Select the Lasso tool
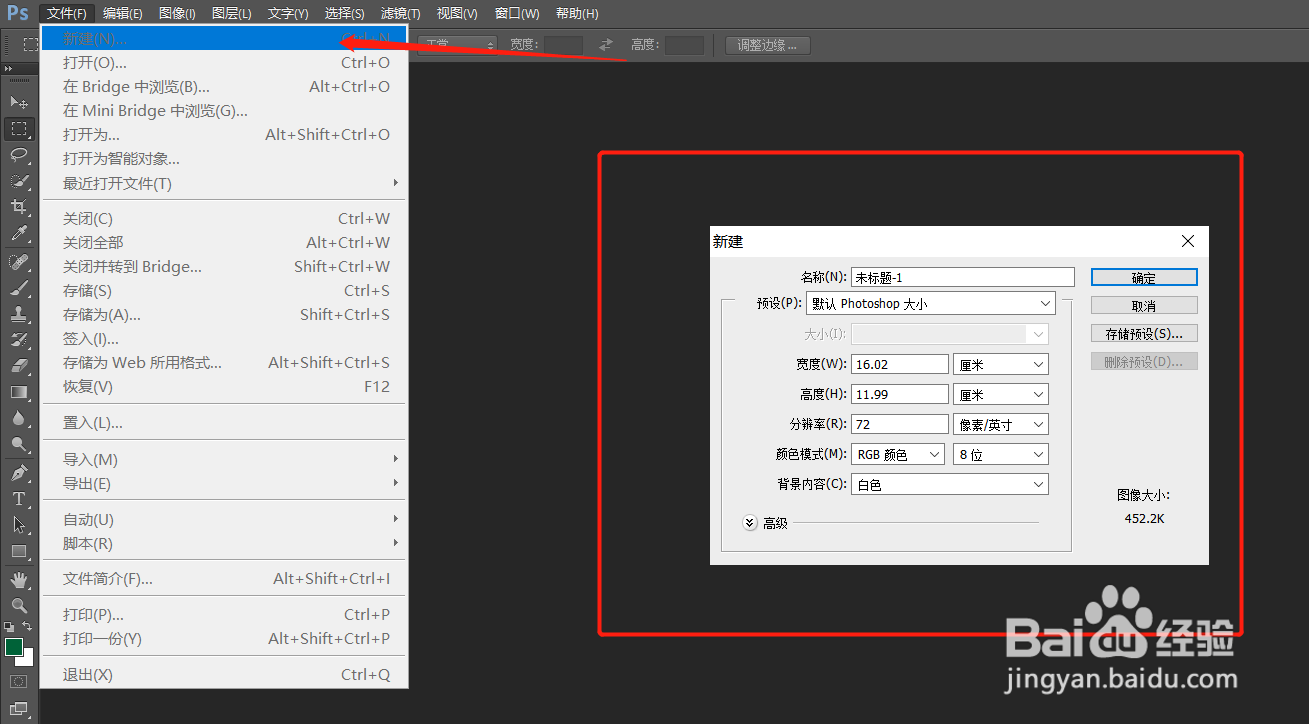Image resolution: width=1309 pixels, height=724 pixels. tap(20, 156)
